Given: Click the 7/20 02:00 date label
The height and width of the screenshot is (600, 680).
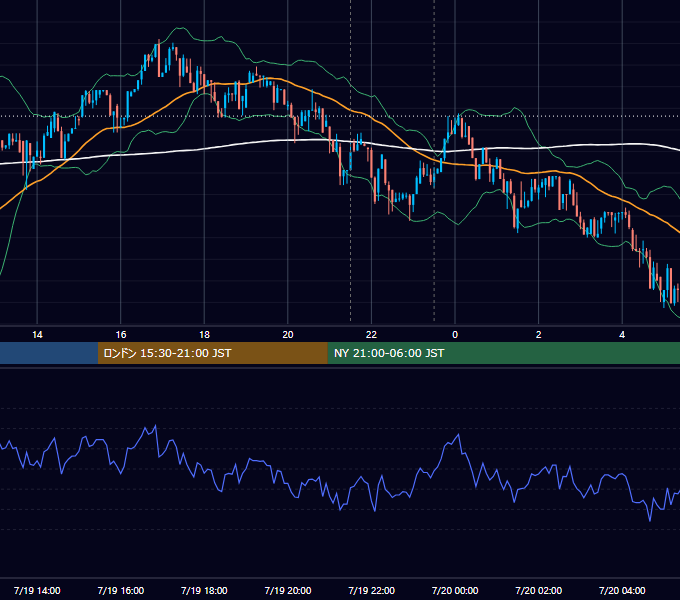Looking at the screenshot, I should coord(539,590).
